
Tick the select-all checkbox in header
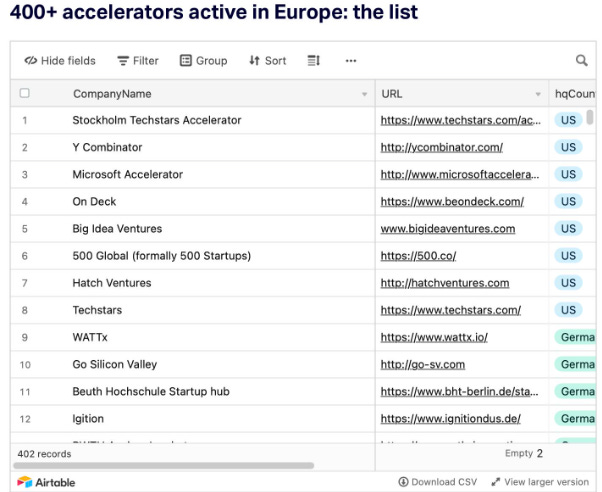(25, 93)
